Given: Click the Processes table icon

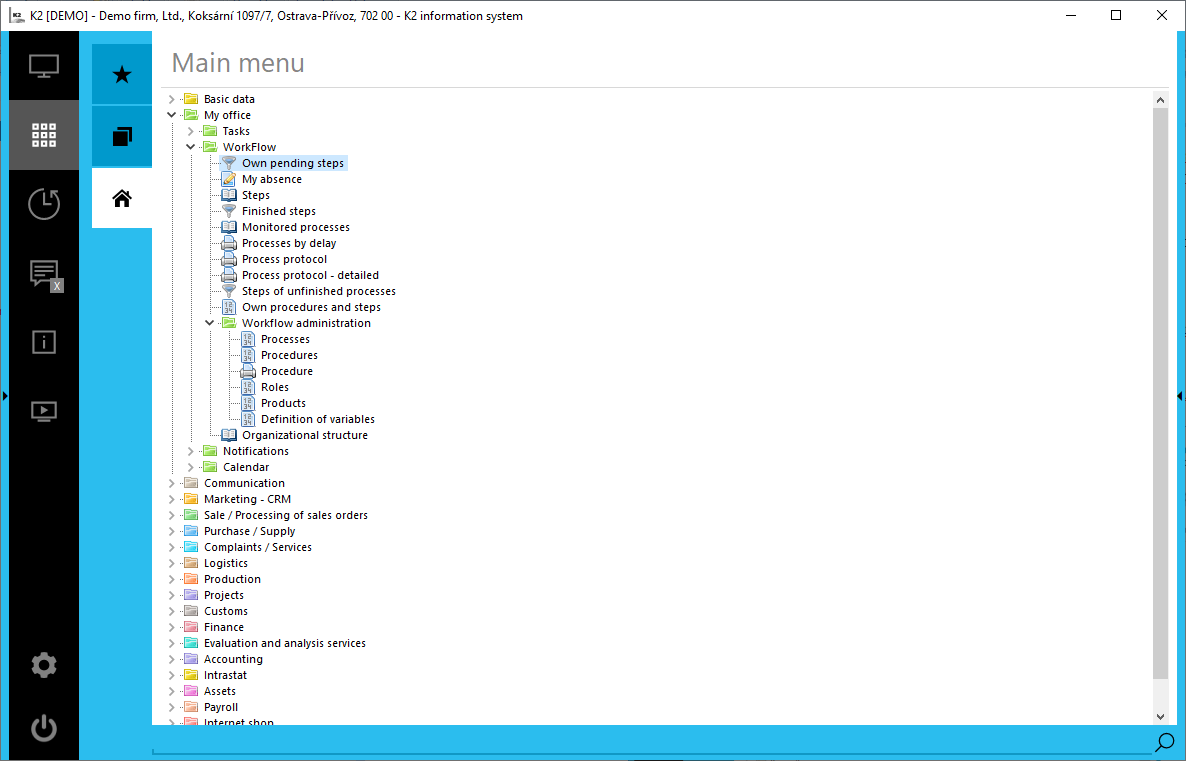Looking at the screenshot, I should pyautogui.click(x=247, y=340).
